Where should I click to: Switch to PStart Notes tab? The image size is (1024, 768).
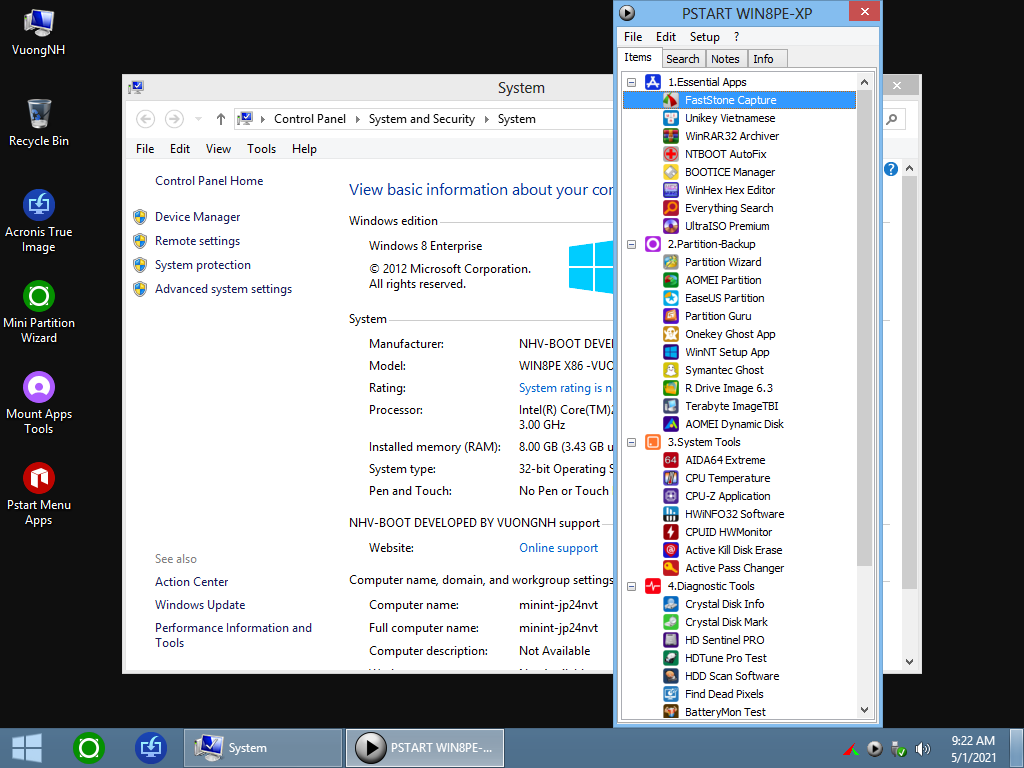coord(725,59)
